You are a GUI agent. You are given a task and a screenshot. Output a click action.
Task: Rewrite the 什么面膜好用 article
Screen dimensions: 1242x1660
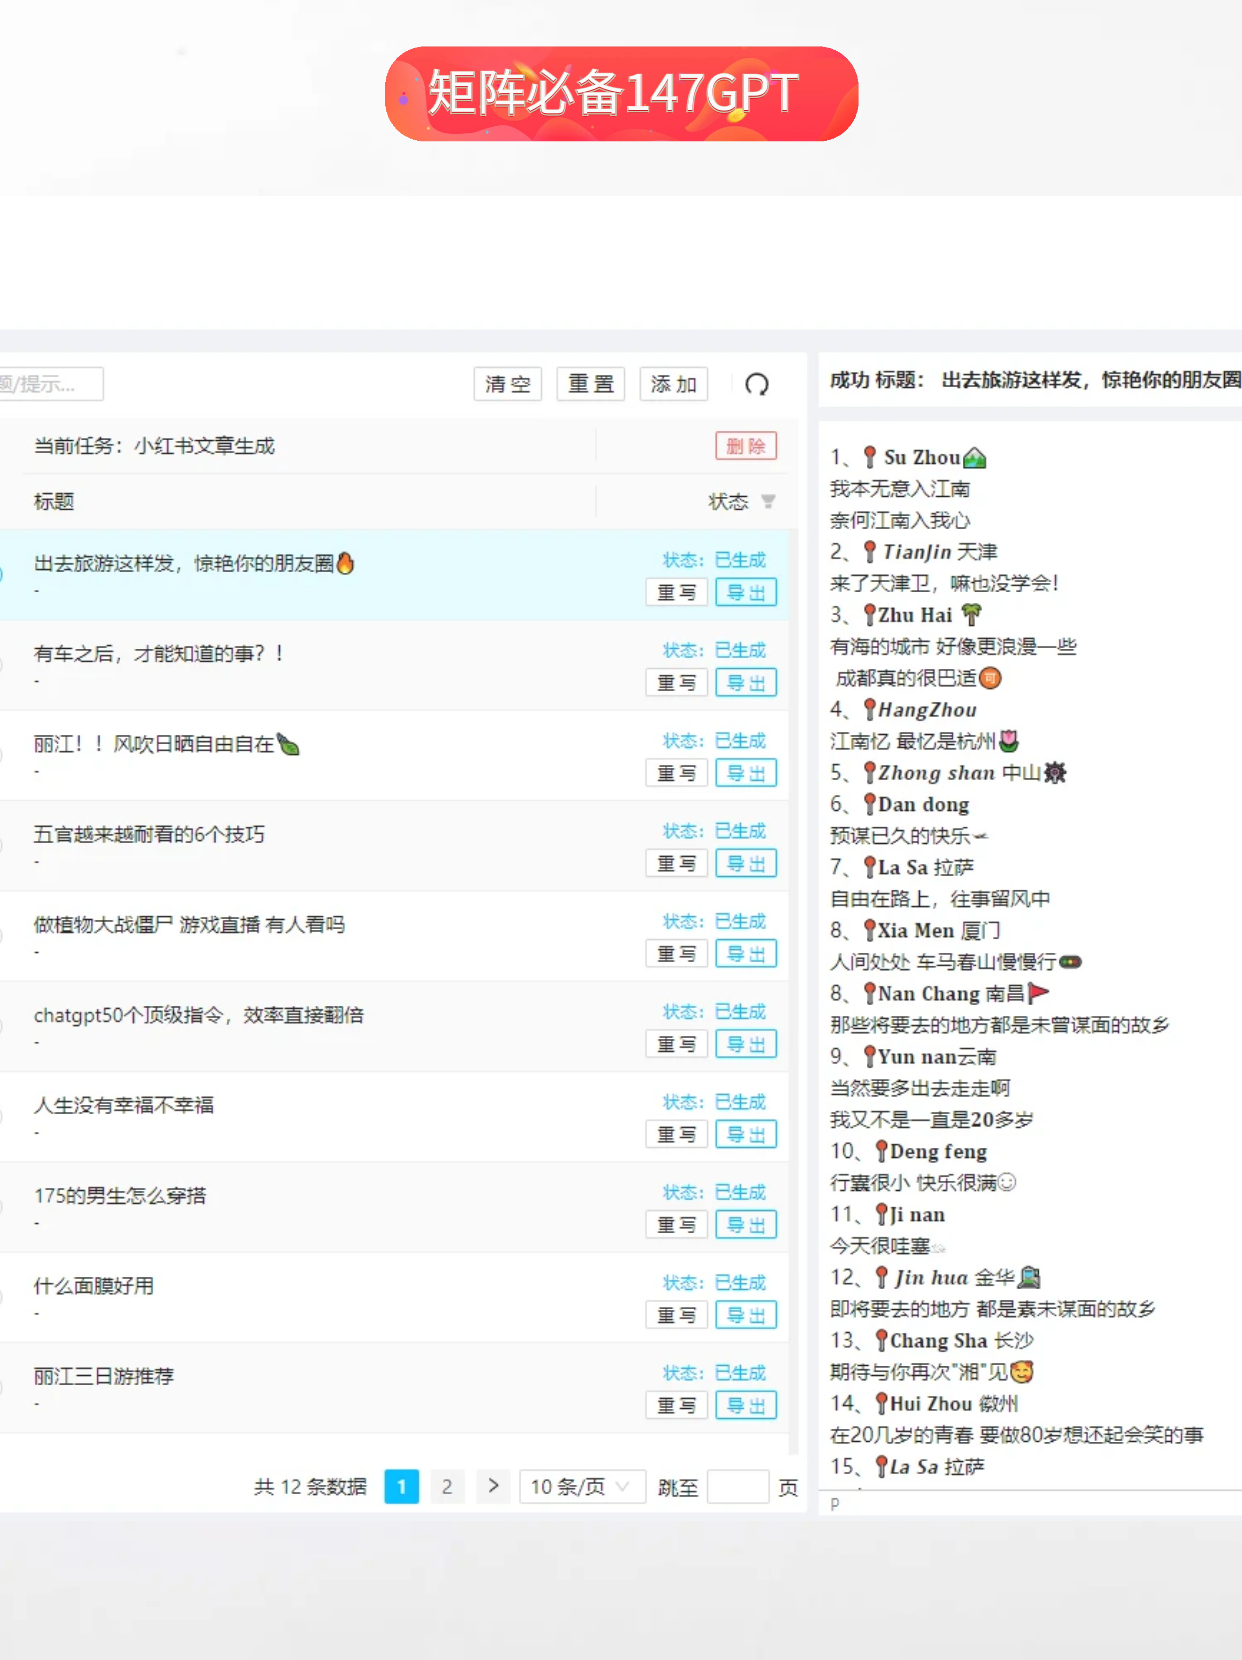tap(676, 1315)
